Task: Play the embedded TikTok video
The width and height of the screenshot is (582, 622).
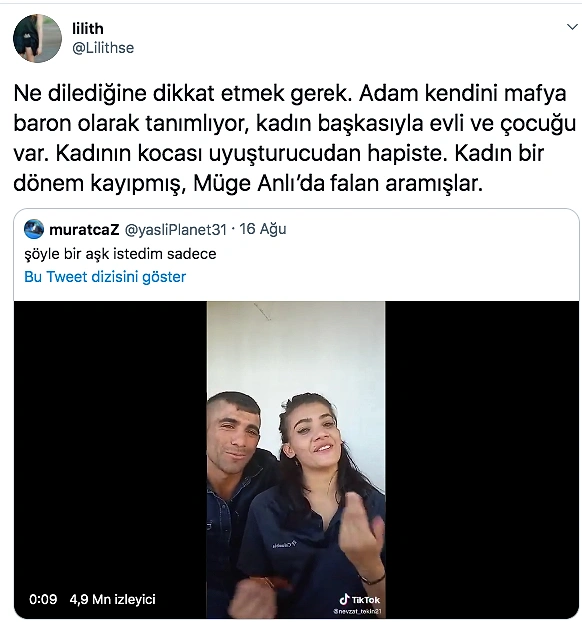Action: point(296,459)
